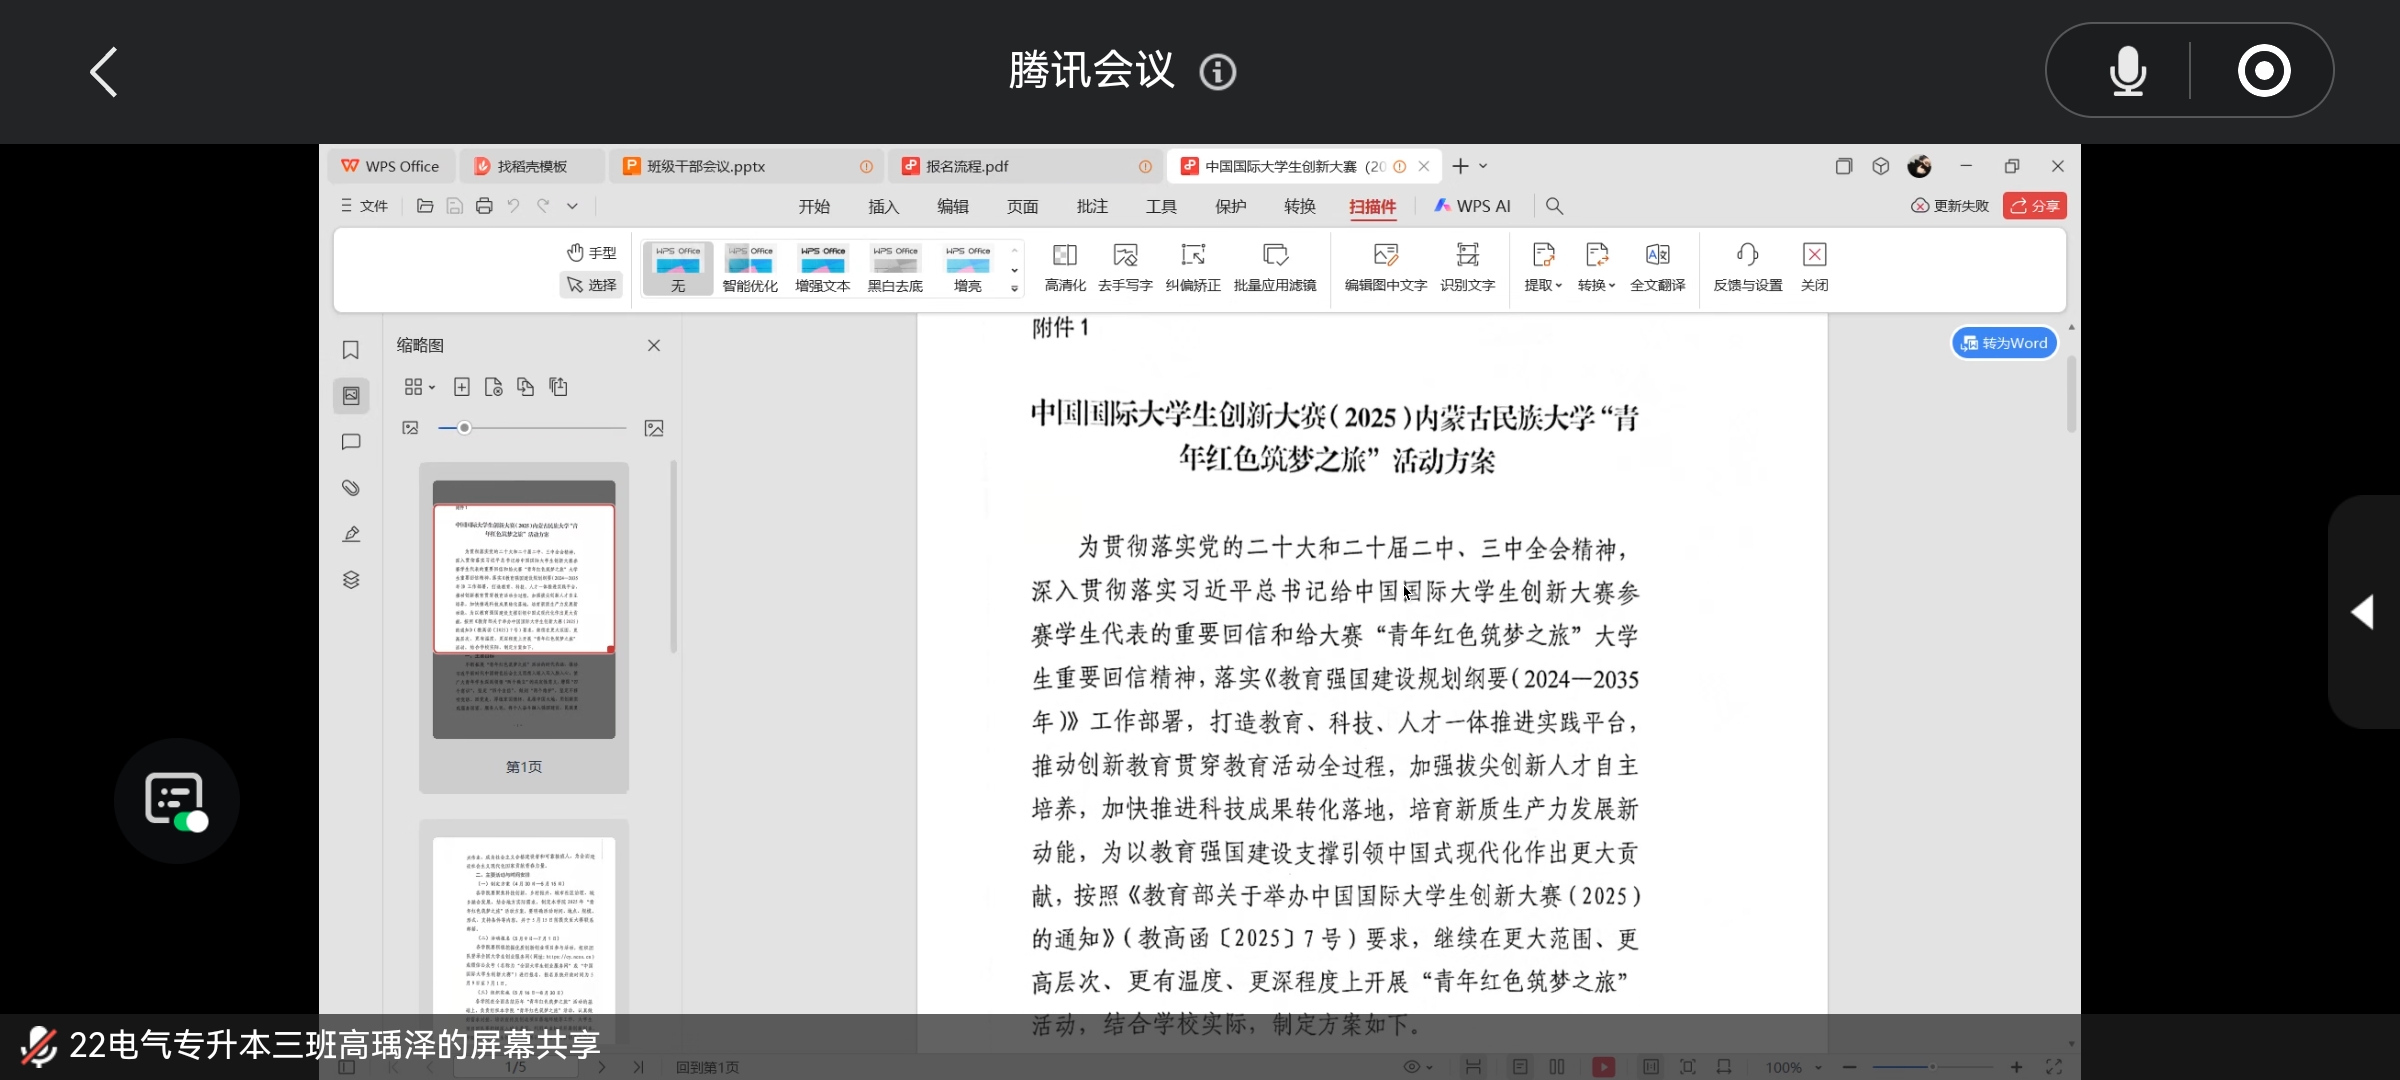Switch to the 扫描件 ribbon tab

click(x=1372, y=206)
